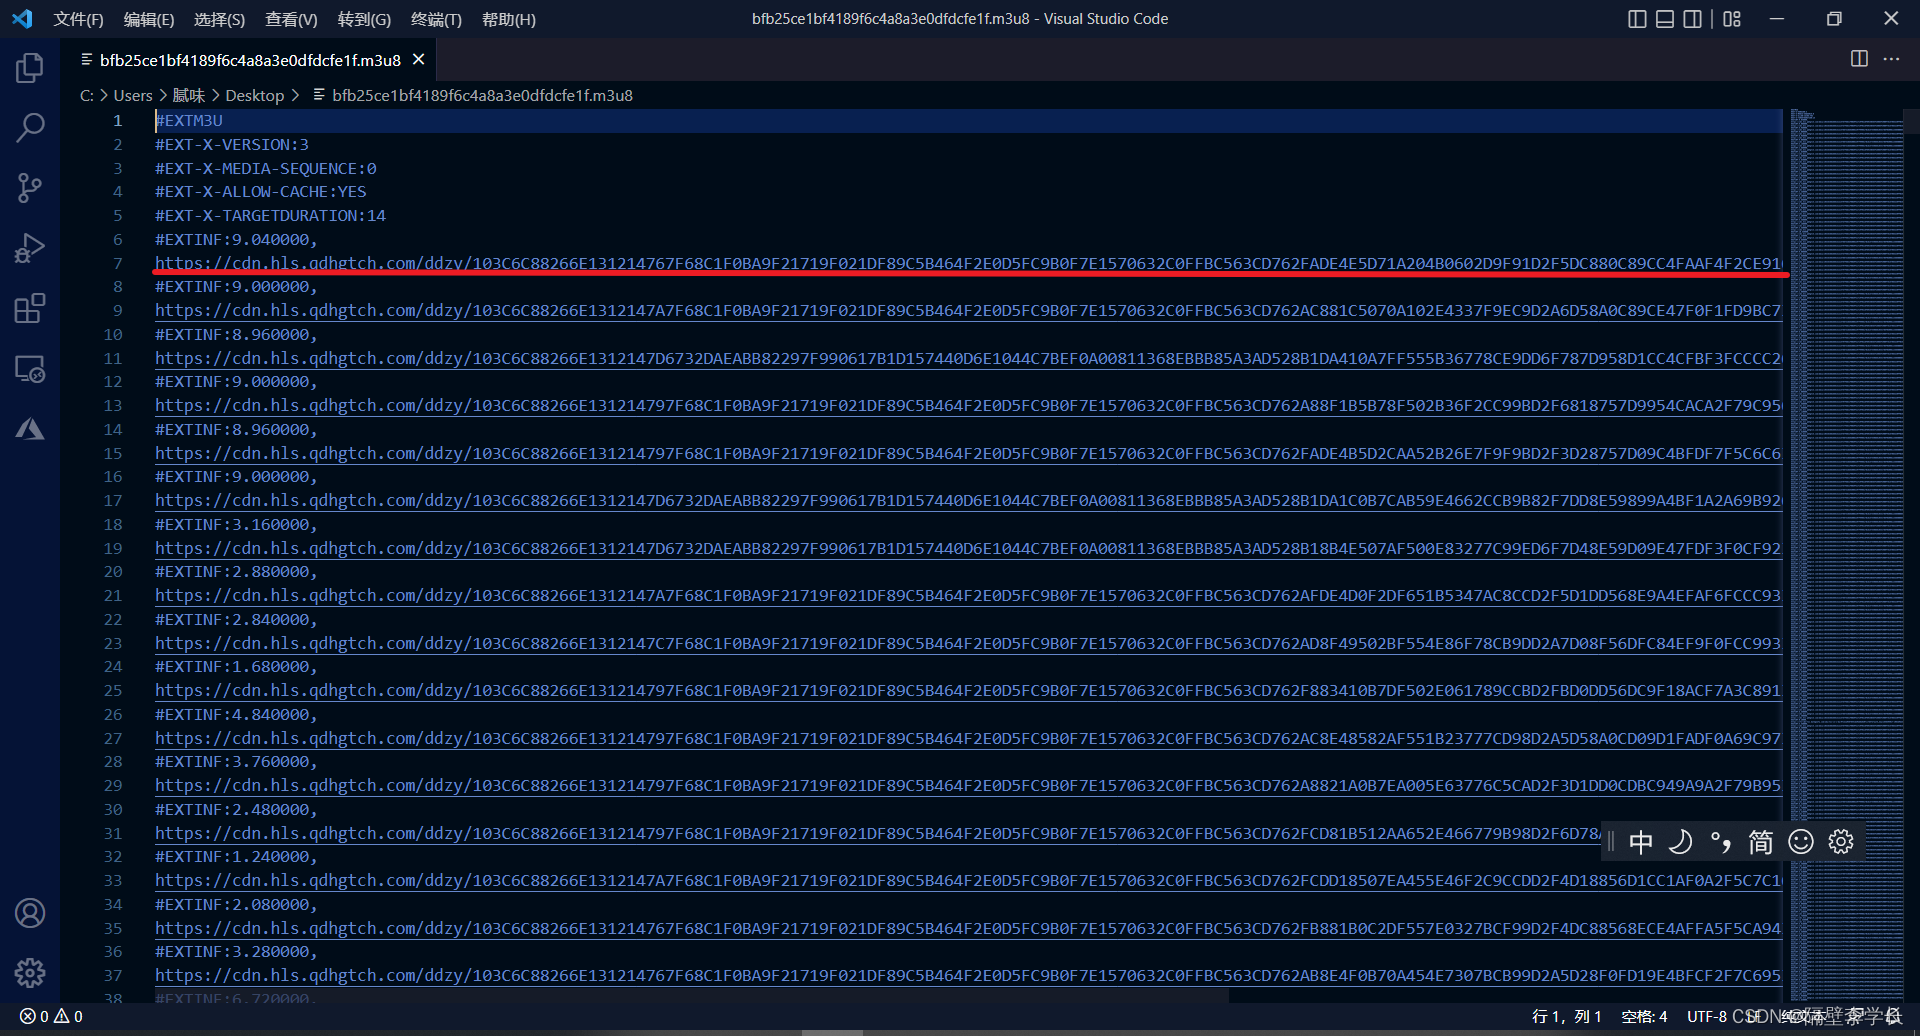Click #EXTINF:4.840000, on line 26

(236, 714)
